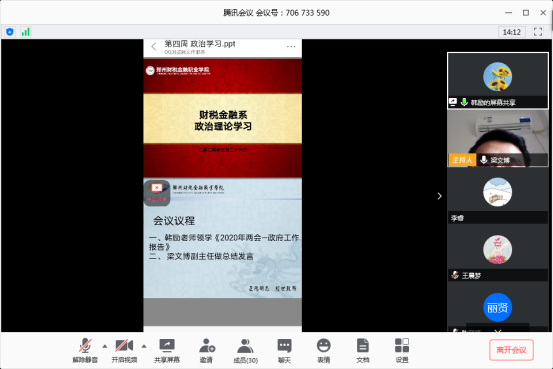Select participant 王晨梦 avatar tile
The height and width of the screenshot is (369, 553).
(498, 250)
